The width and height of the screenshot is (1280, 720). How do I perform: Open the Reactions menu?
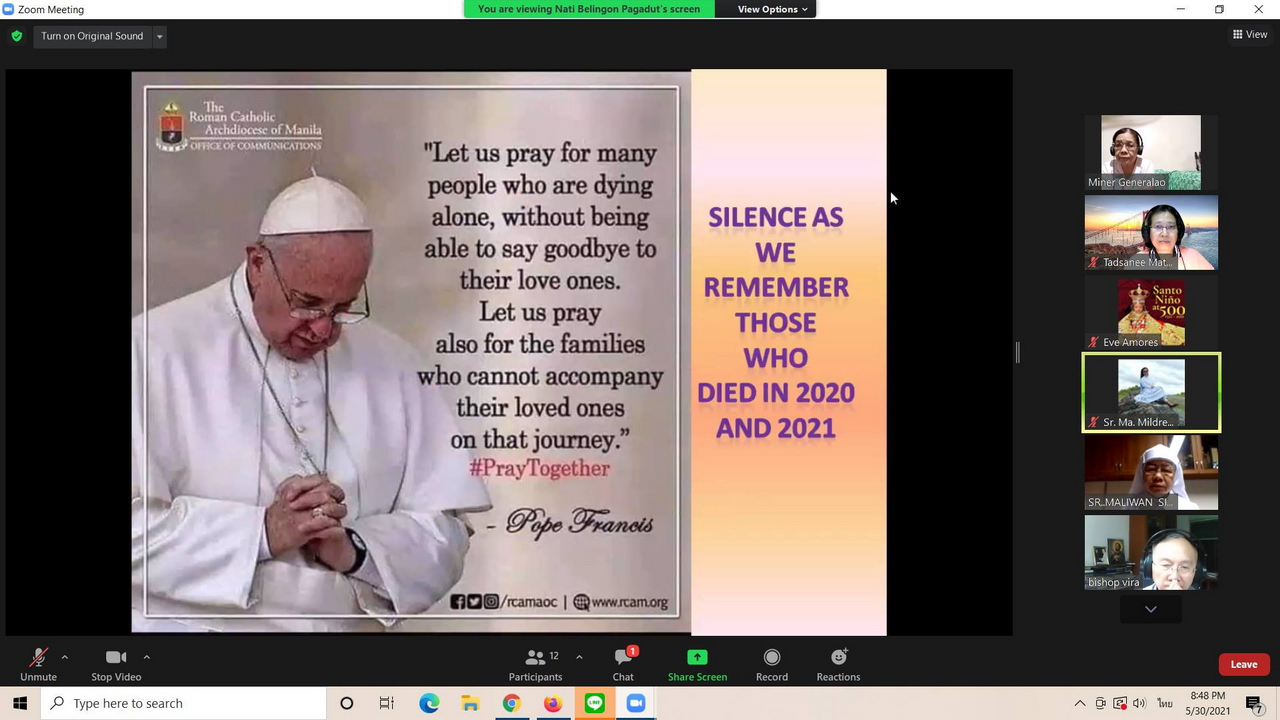(838, 658)
